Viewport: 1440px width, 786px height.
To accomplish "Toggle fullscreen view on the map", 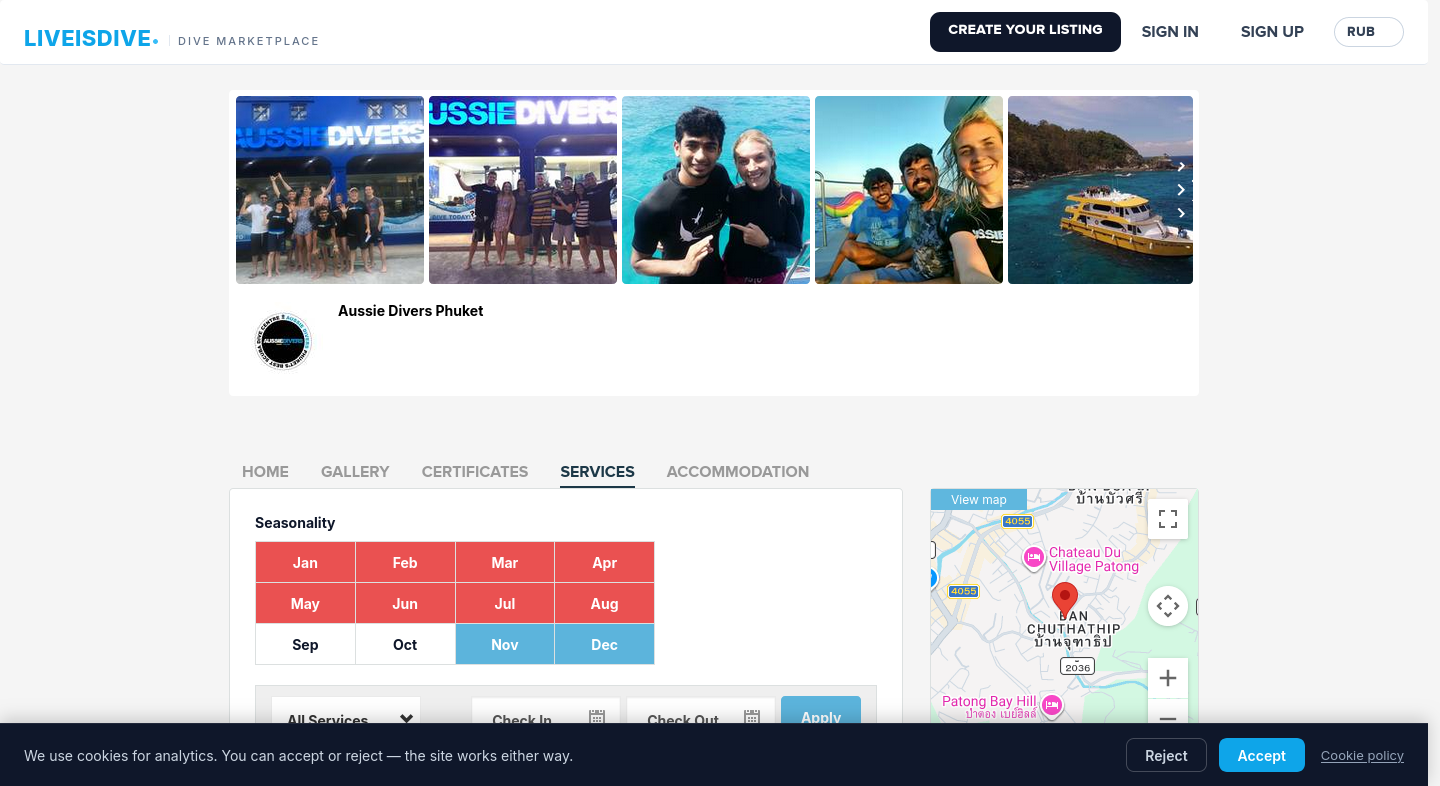I will click(1167, 519).
